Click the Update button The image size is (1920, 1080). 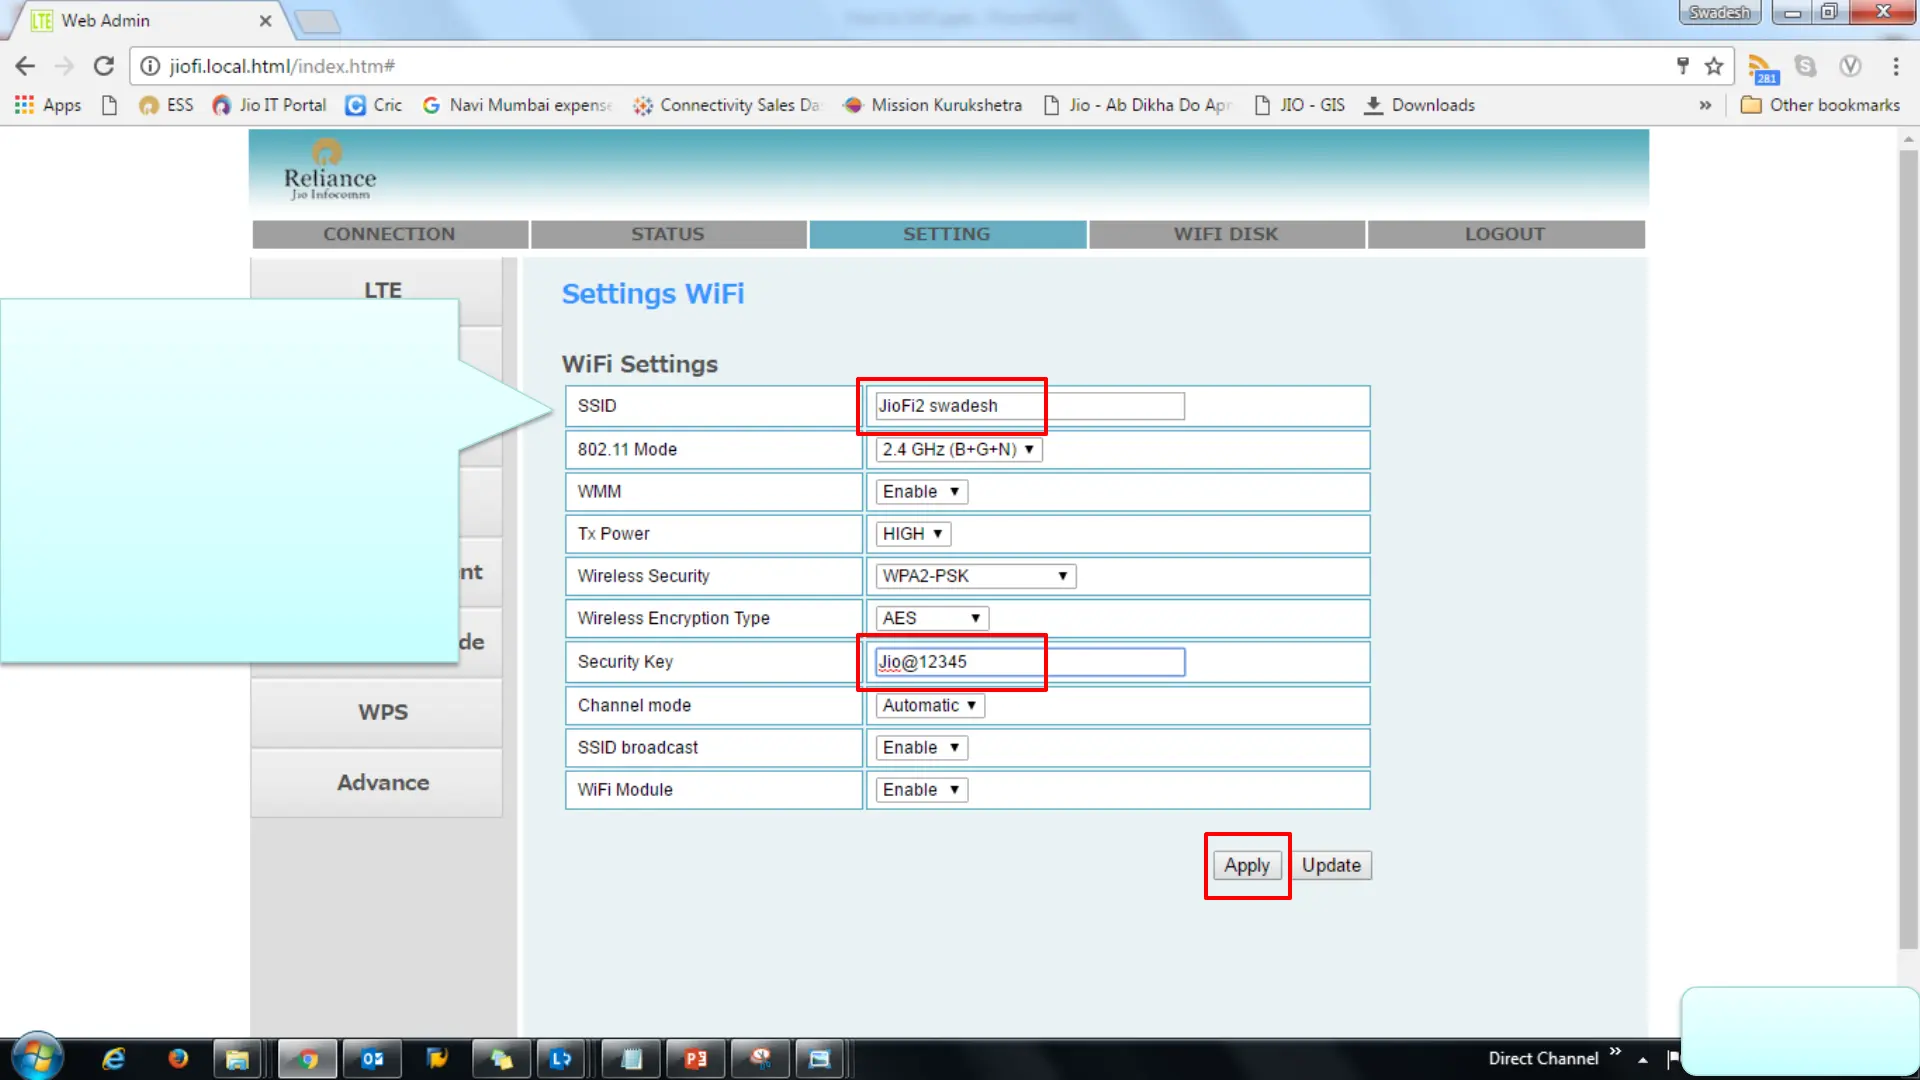tap(1331, 865)
